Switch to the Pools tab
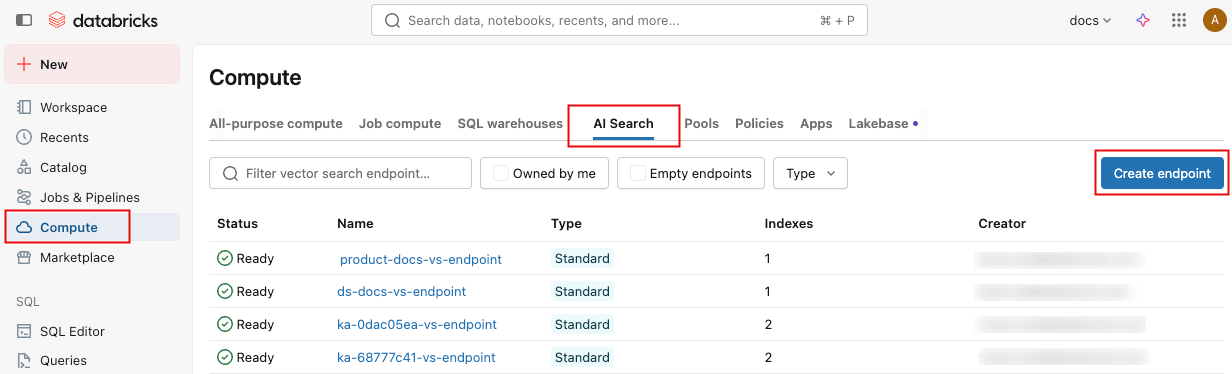This screenshot has width=1232, height=374. [702, 124]
